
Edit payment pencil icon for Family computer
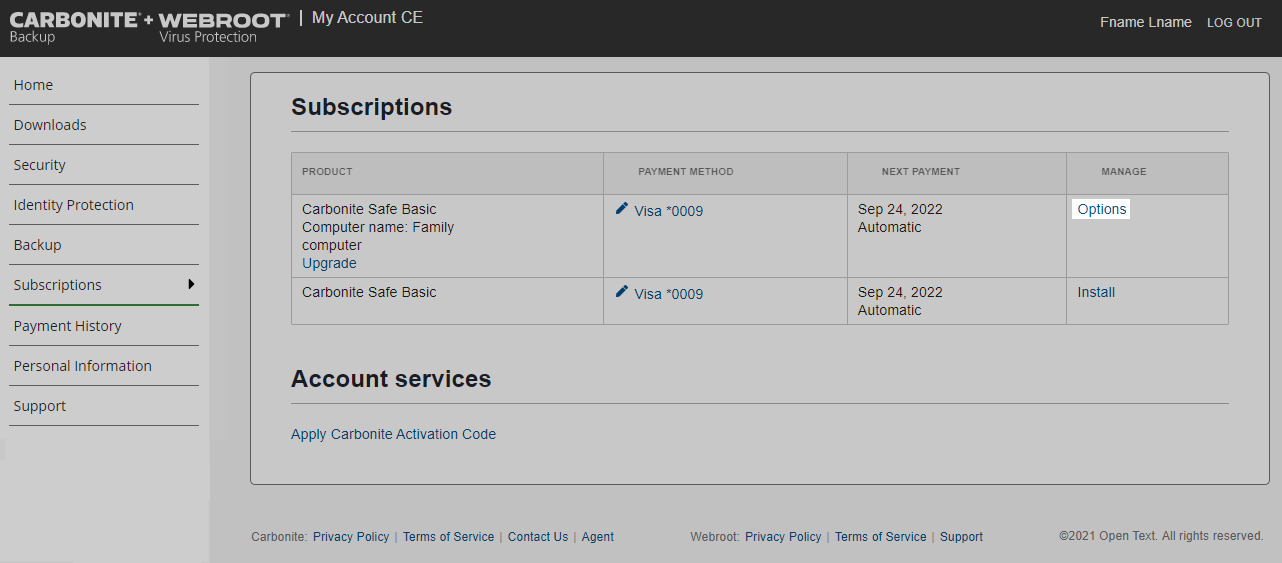tap(622, 209)
